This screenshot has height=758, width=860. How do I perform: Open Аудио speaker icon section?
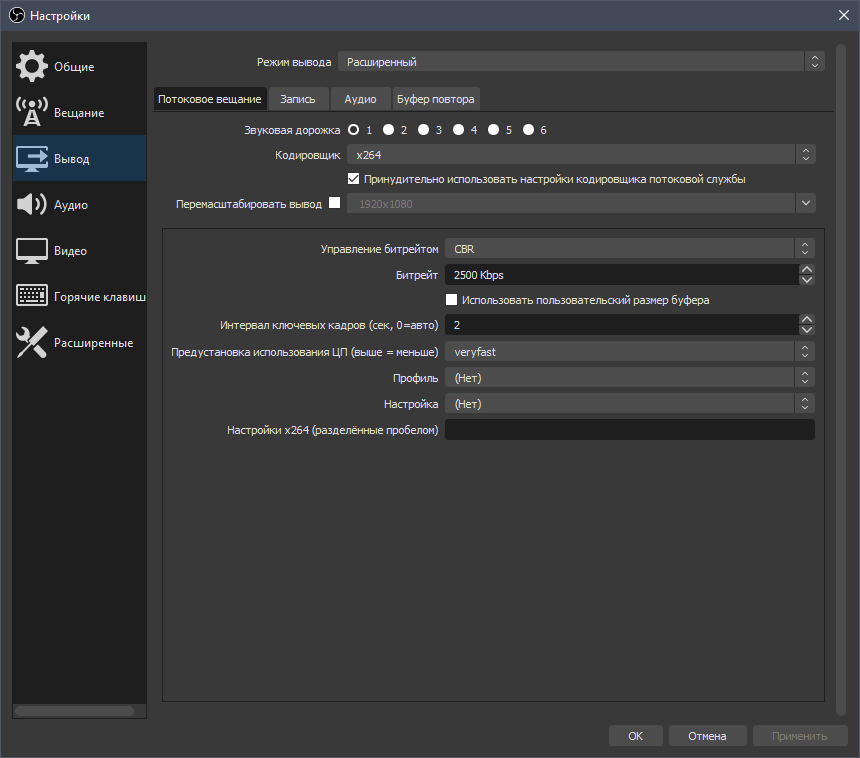pyautogui.click(x=32, y=204)
